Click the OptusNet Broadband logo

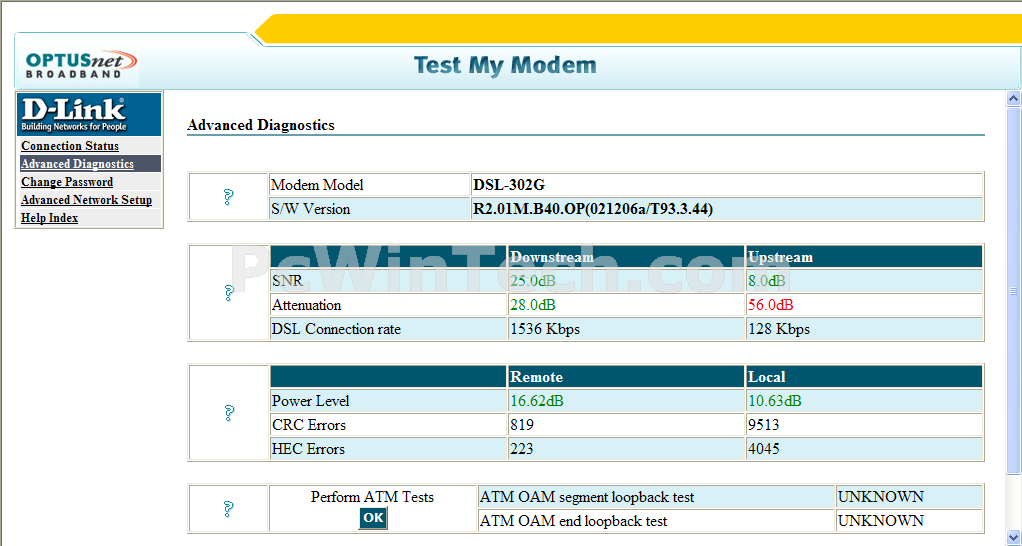click(x=81, y=65)
